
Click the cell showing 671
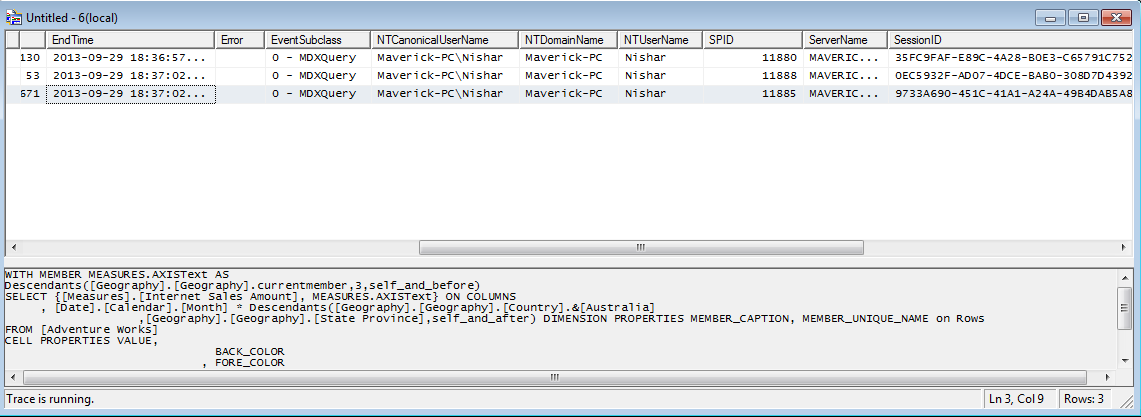[x=32, y=94]
